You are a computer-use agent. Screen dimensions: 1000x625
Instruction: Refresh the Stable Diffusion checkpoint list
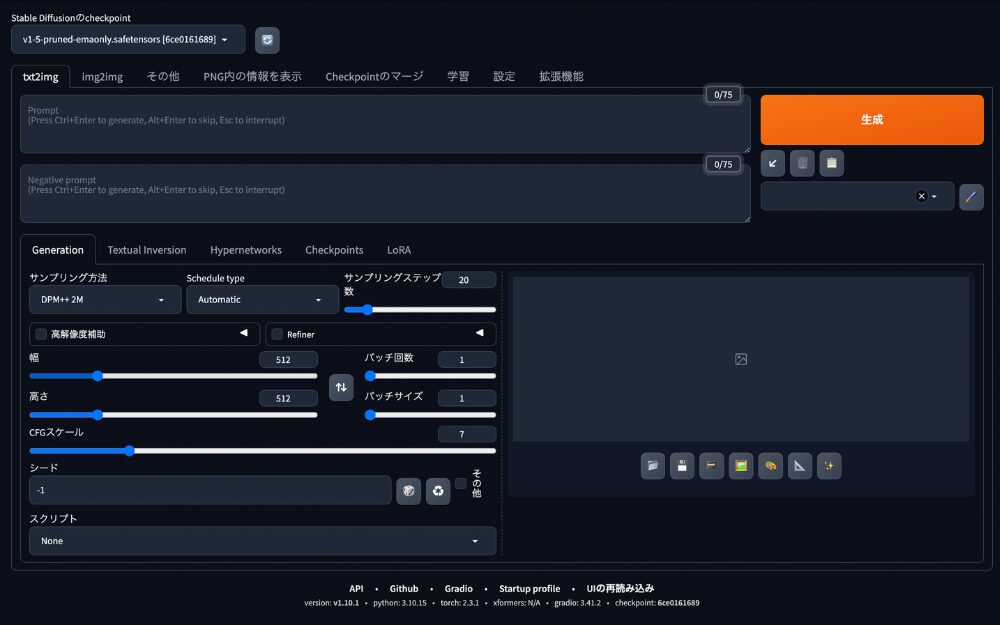[x=266, y=40]
